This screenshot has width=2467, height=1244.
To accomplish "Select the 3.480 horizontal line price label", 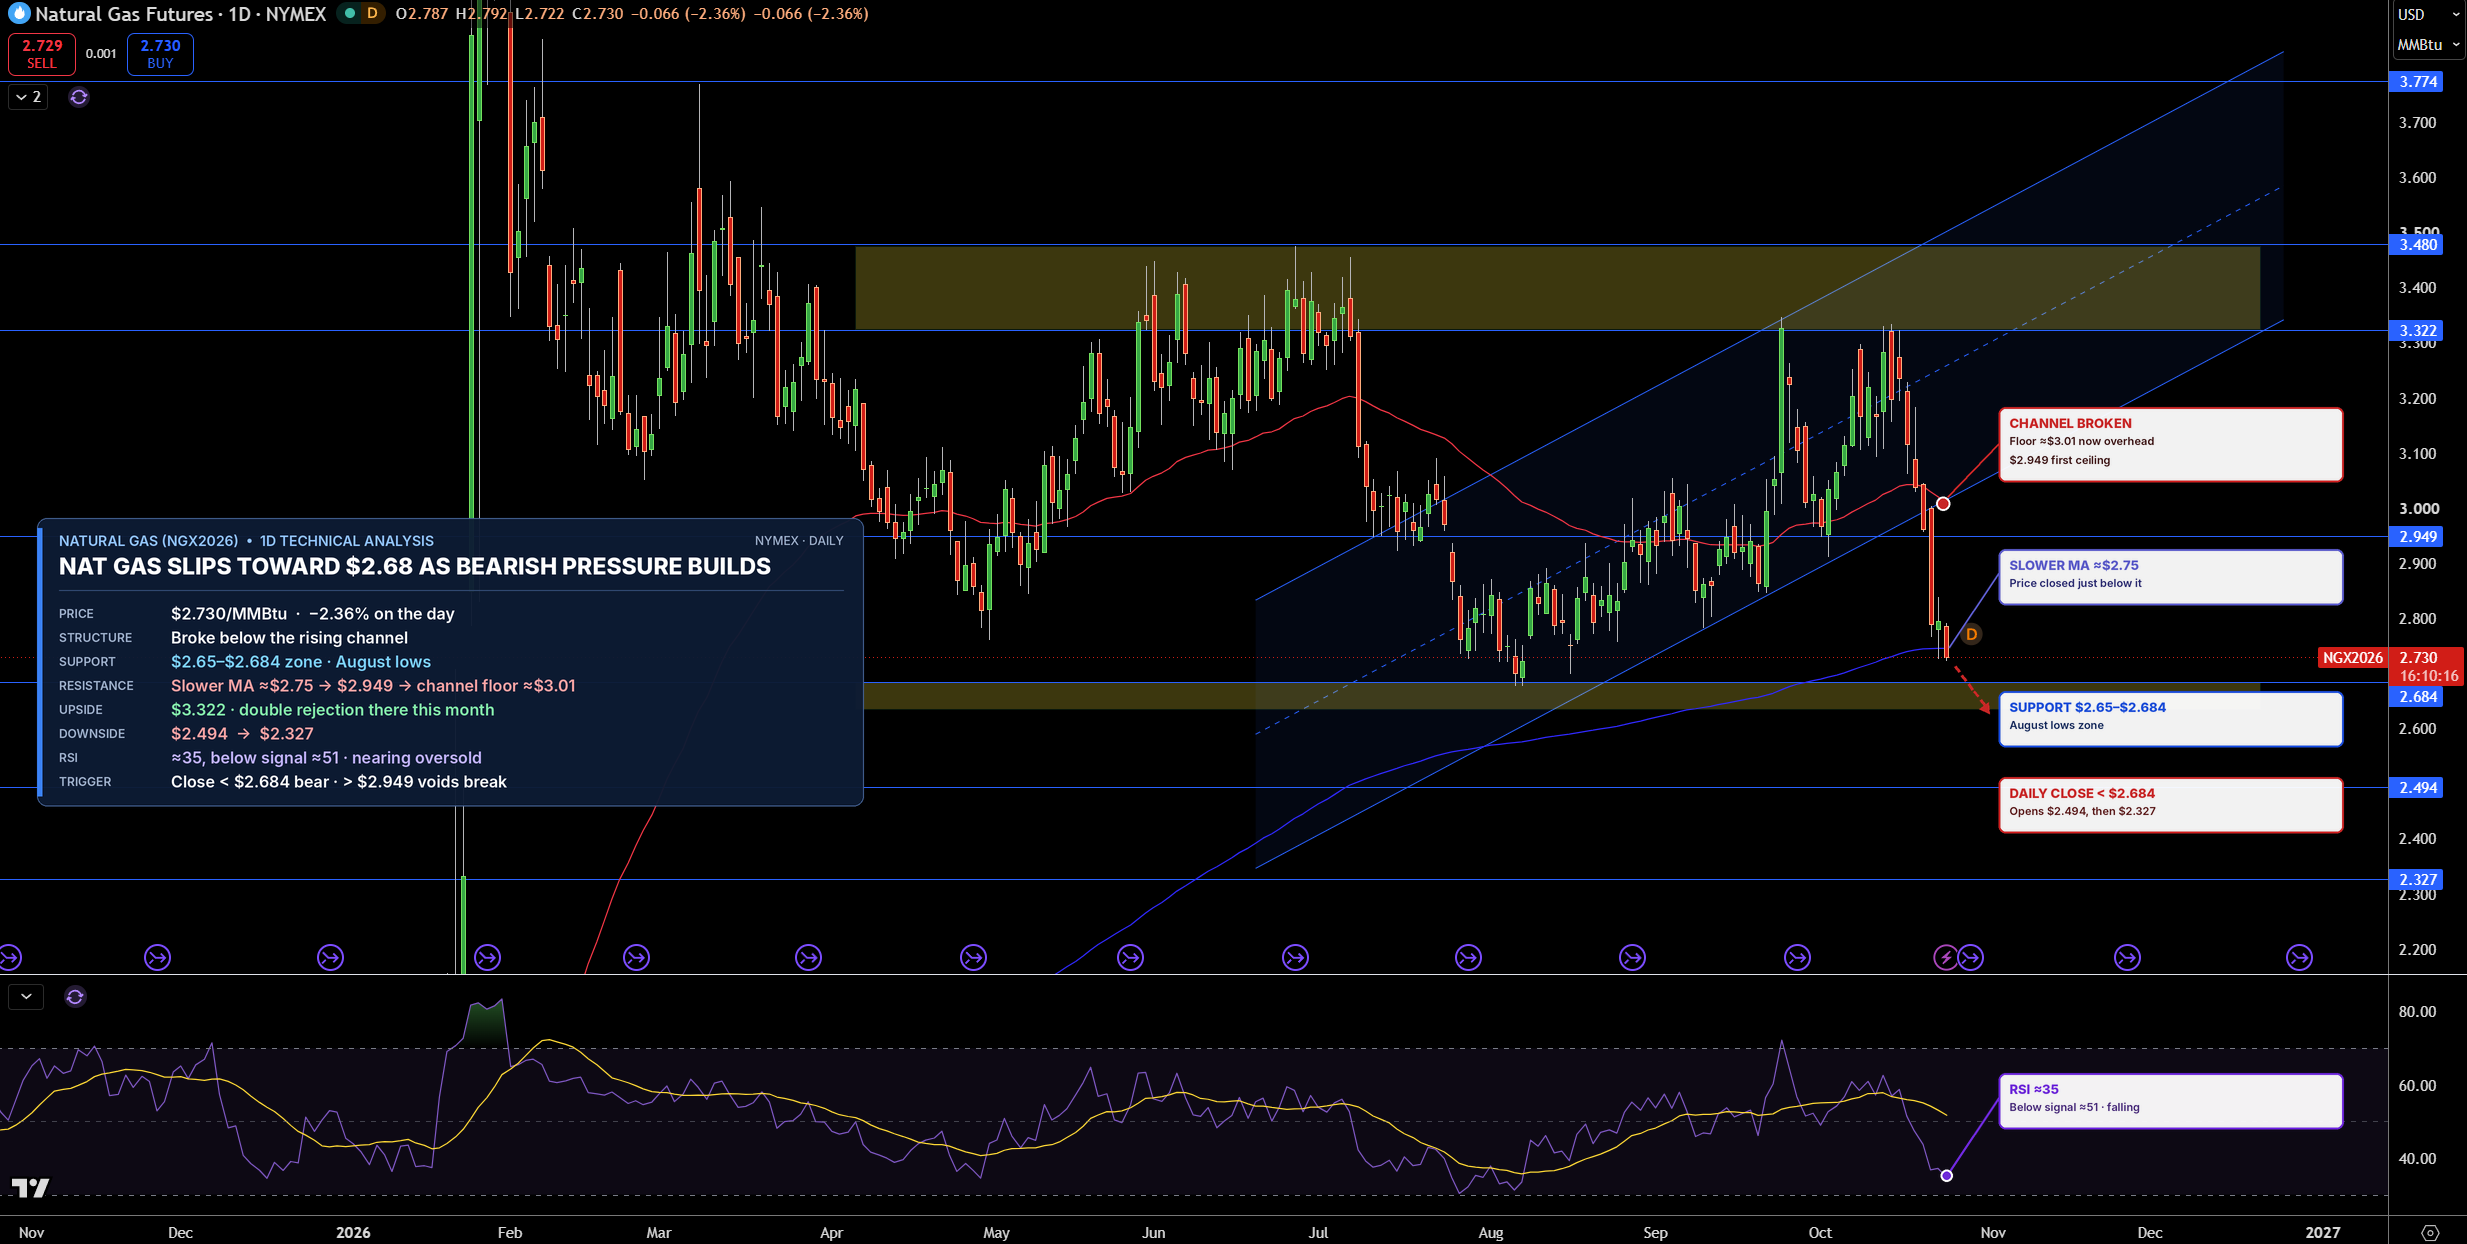I will [x=2416, y=245].
